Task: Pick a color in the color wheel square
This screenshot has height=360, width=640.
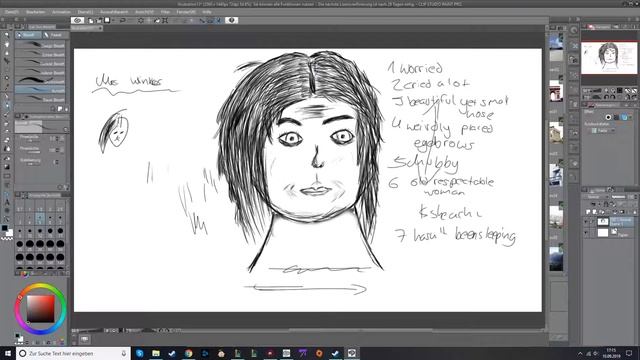Action: (x=41, y=309)
